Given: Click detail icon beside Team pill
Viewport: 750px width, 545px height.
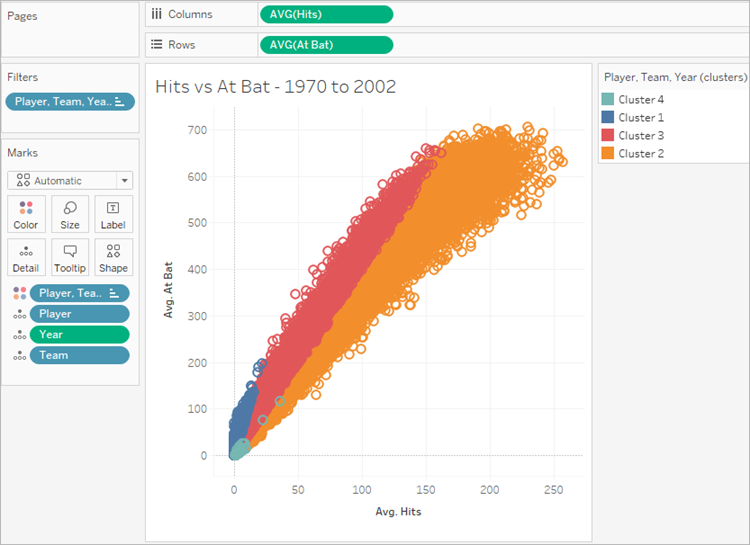Looking at the screenshot, I should click(20, 356).
